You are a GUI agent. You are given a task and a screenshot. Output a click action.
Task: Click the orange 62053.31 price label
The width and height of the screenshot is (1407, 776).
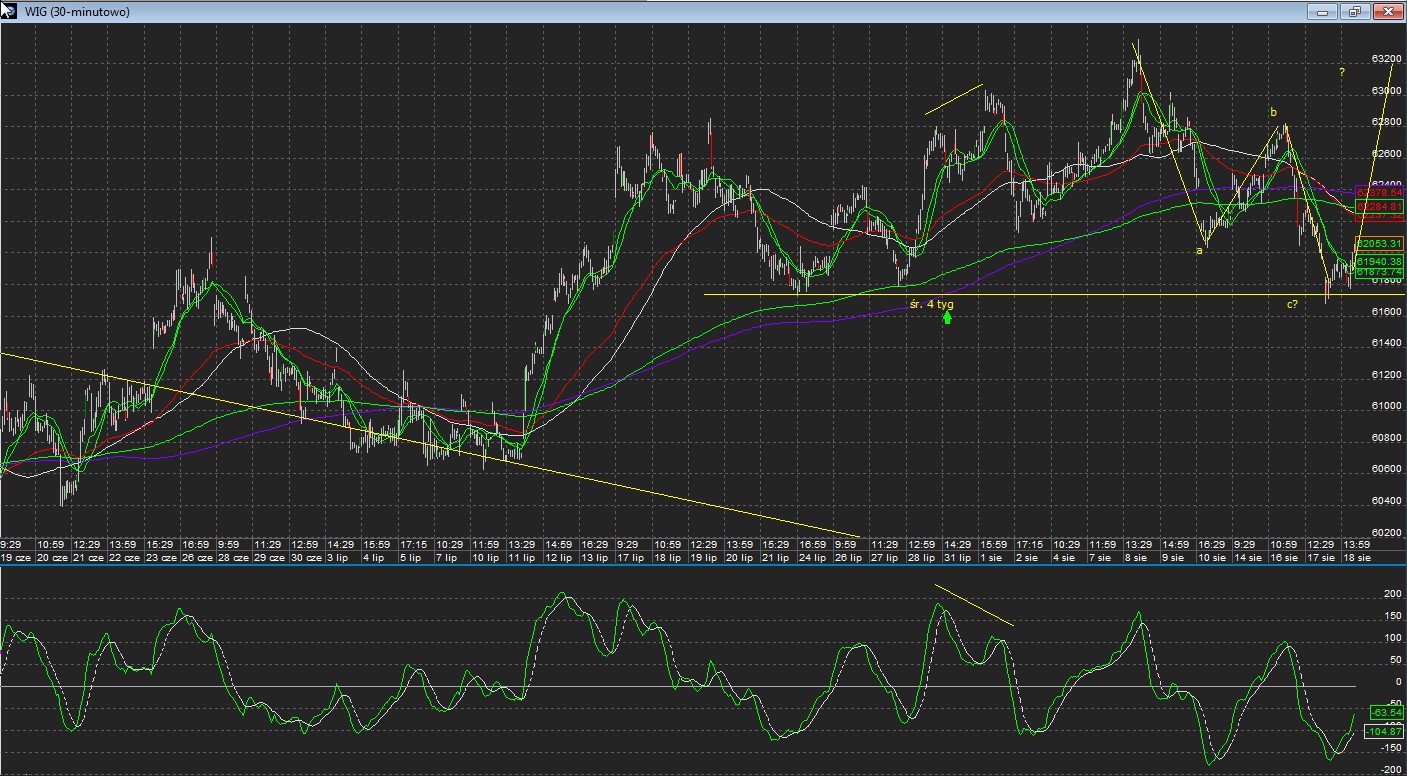pos(1380,244)
